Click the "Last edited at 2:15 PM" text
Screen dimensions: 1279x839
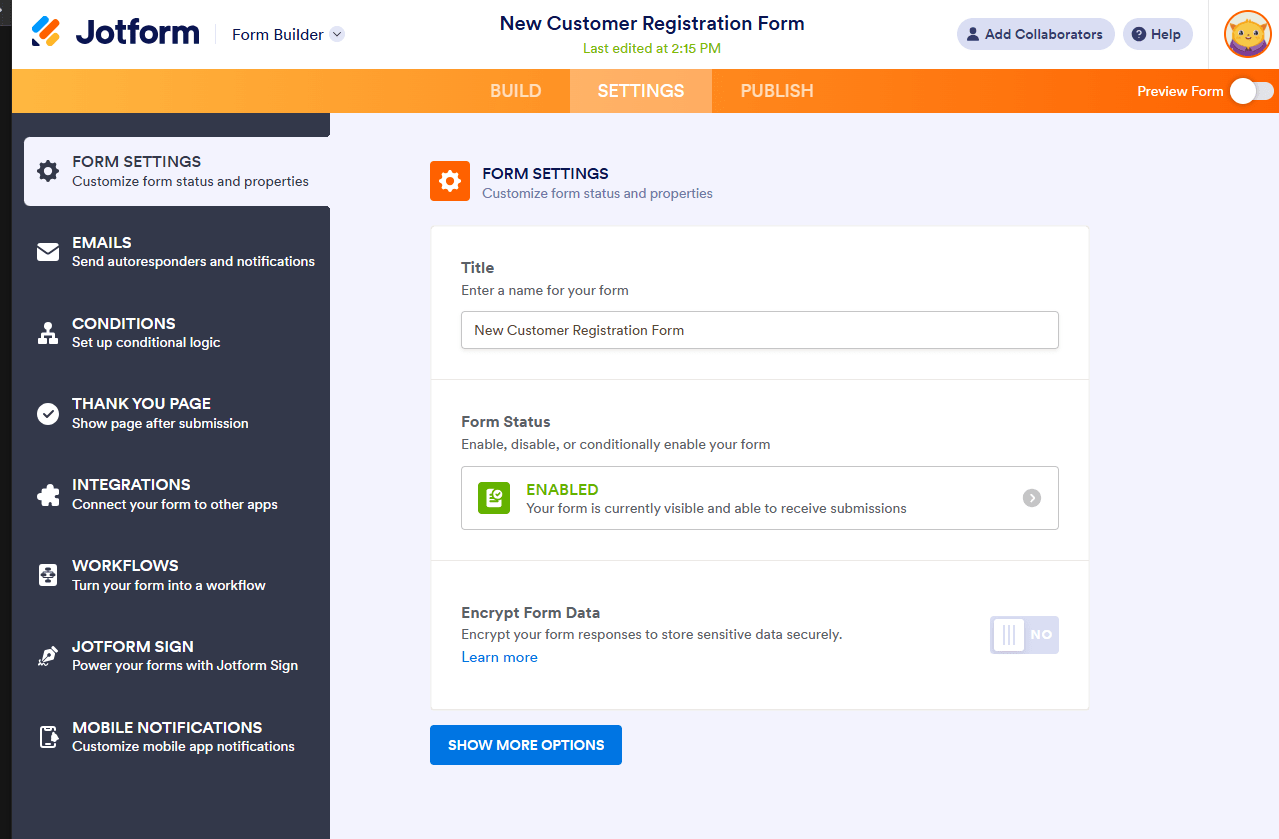(652, 48)
